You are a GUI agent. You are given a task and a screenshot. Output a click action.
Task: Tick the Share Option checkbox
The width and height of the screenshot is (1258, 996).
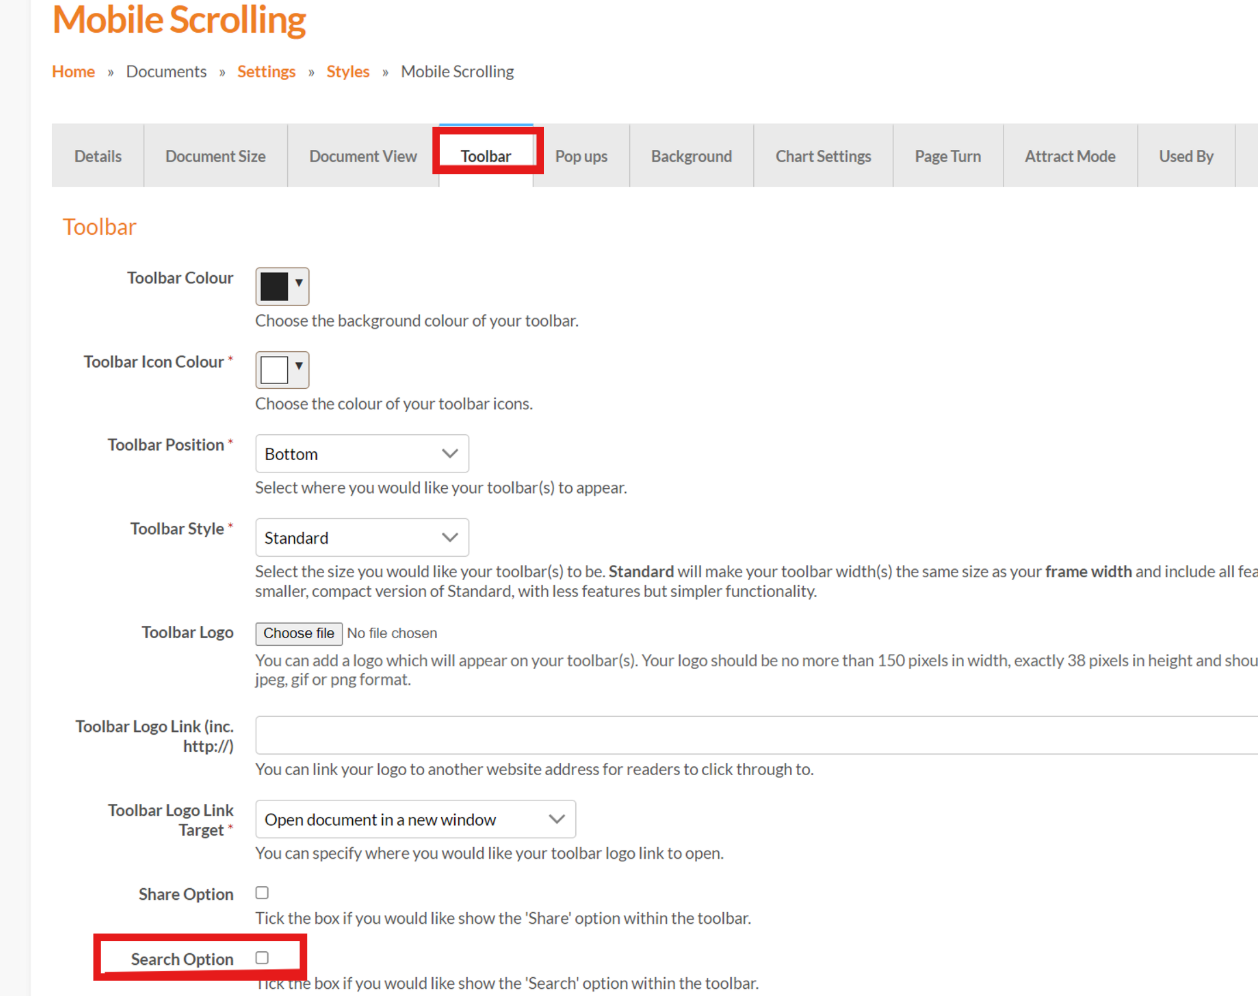(x=262, y=893)
